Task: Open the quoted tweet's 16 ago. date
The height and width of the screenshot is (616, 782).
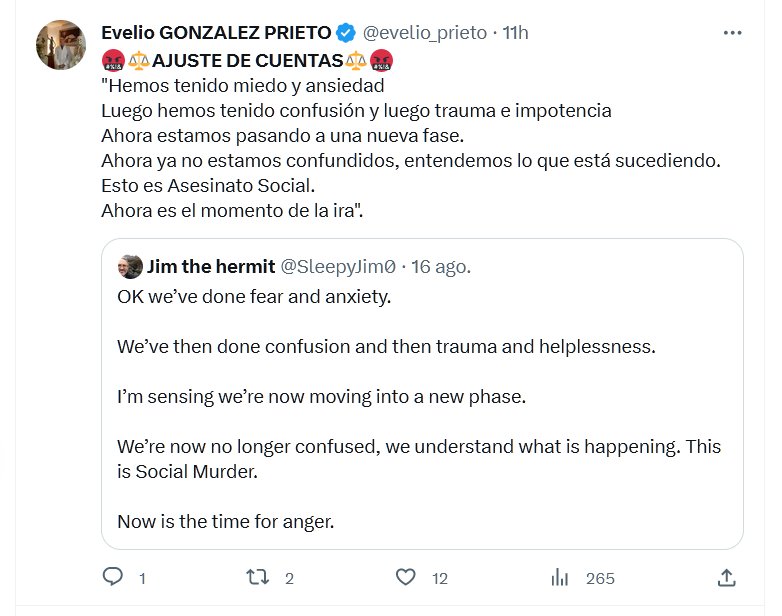Action: pos(441,267)
